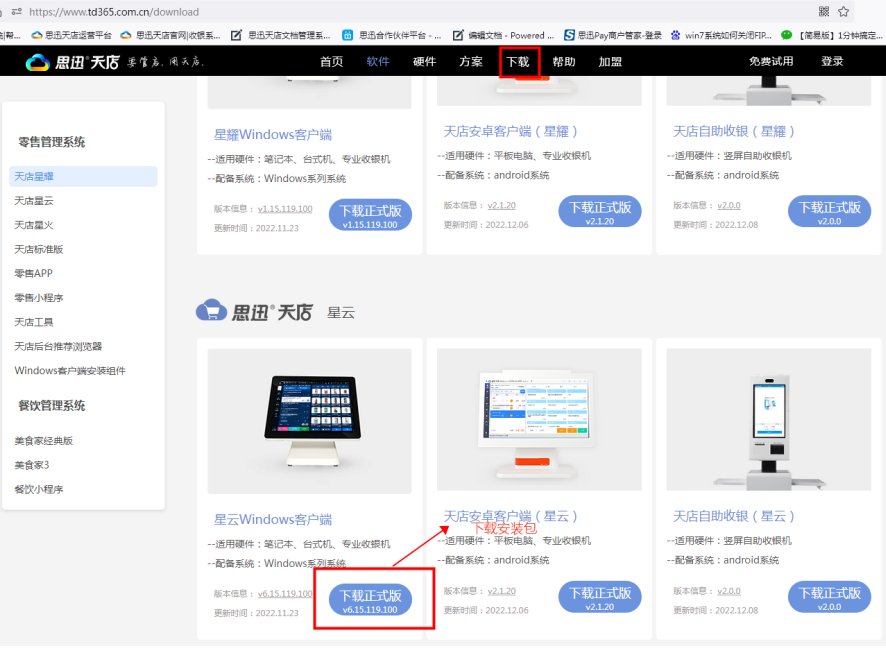This screenshot has height=648, width=886.
Task: Download 星耀Windows客户端 with the 下载正式版 button
Action: (x=370, y=215)
